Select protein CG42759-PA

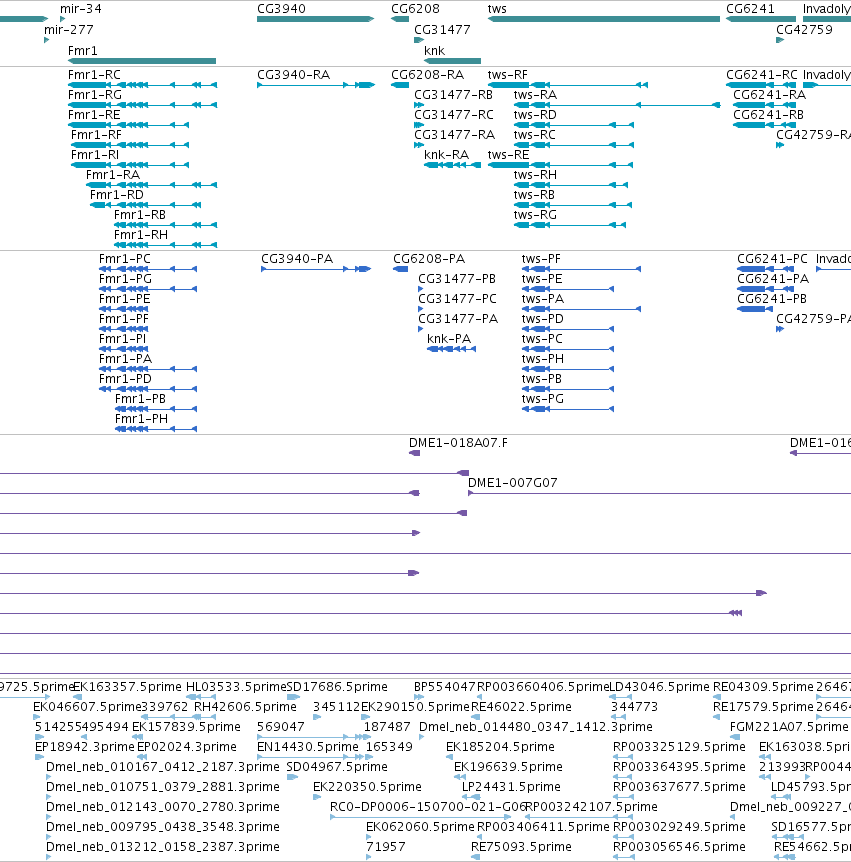click(780, 329)
